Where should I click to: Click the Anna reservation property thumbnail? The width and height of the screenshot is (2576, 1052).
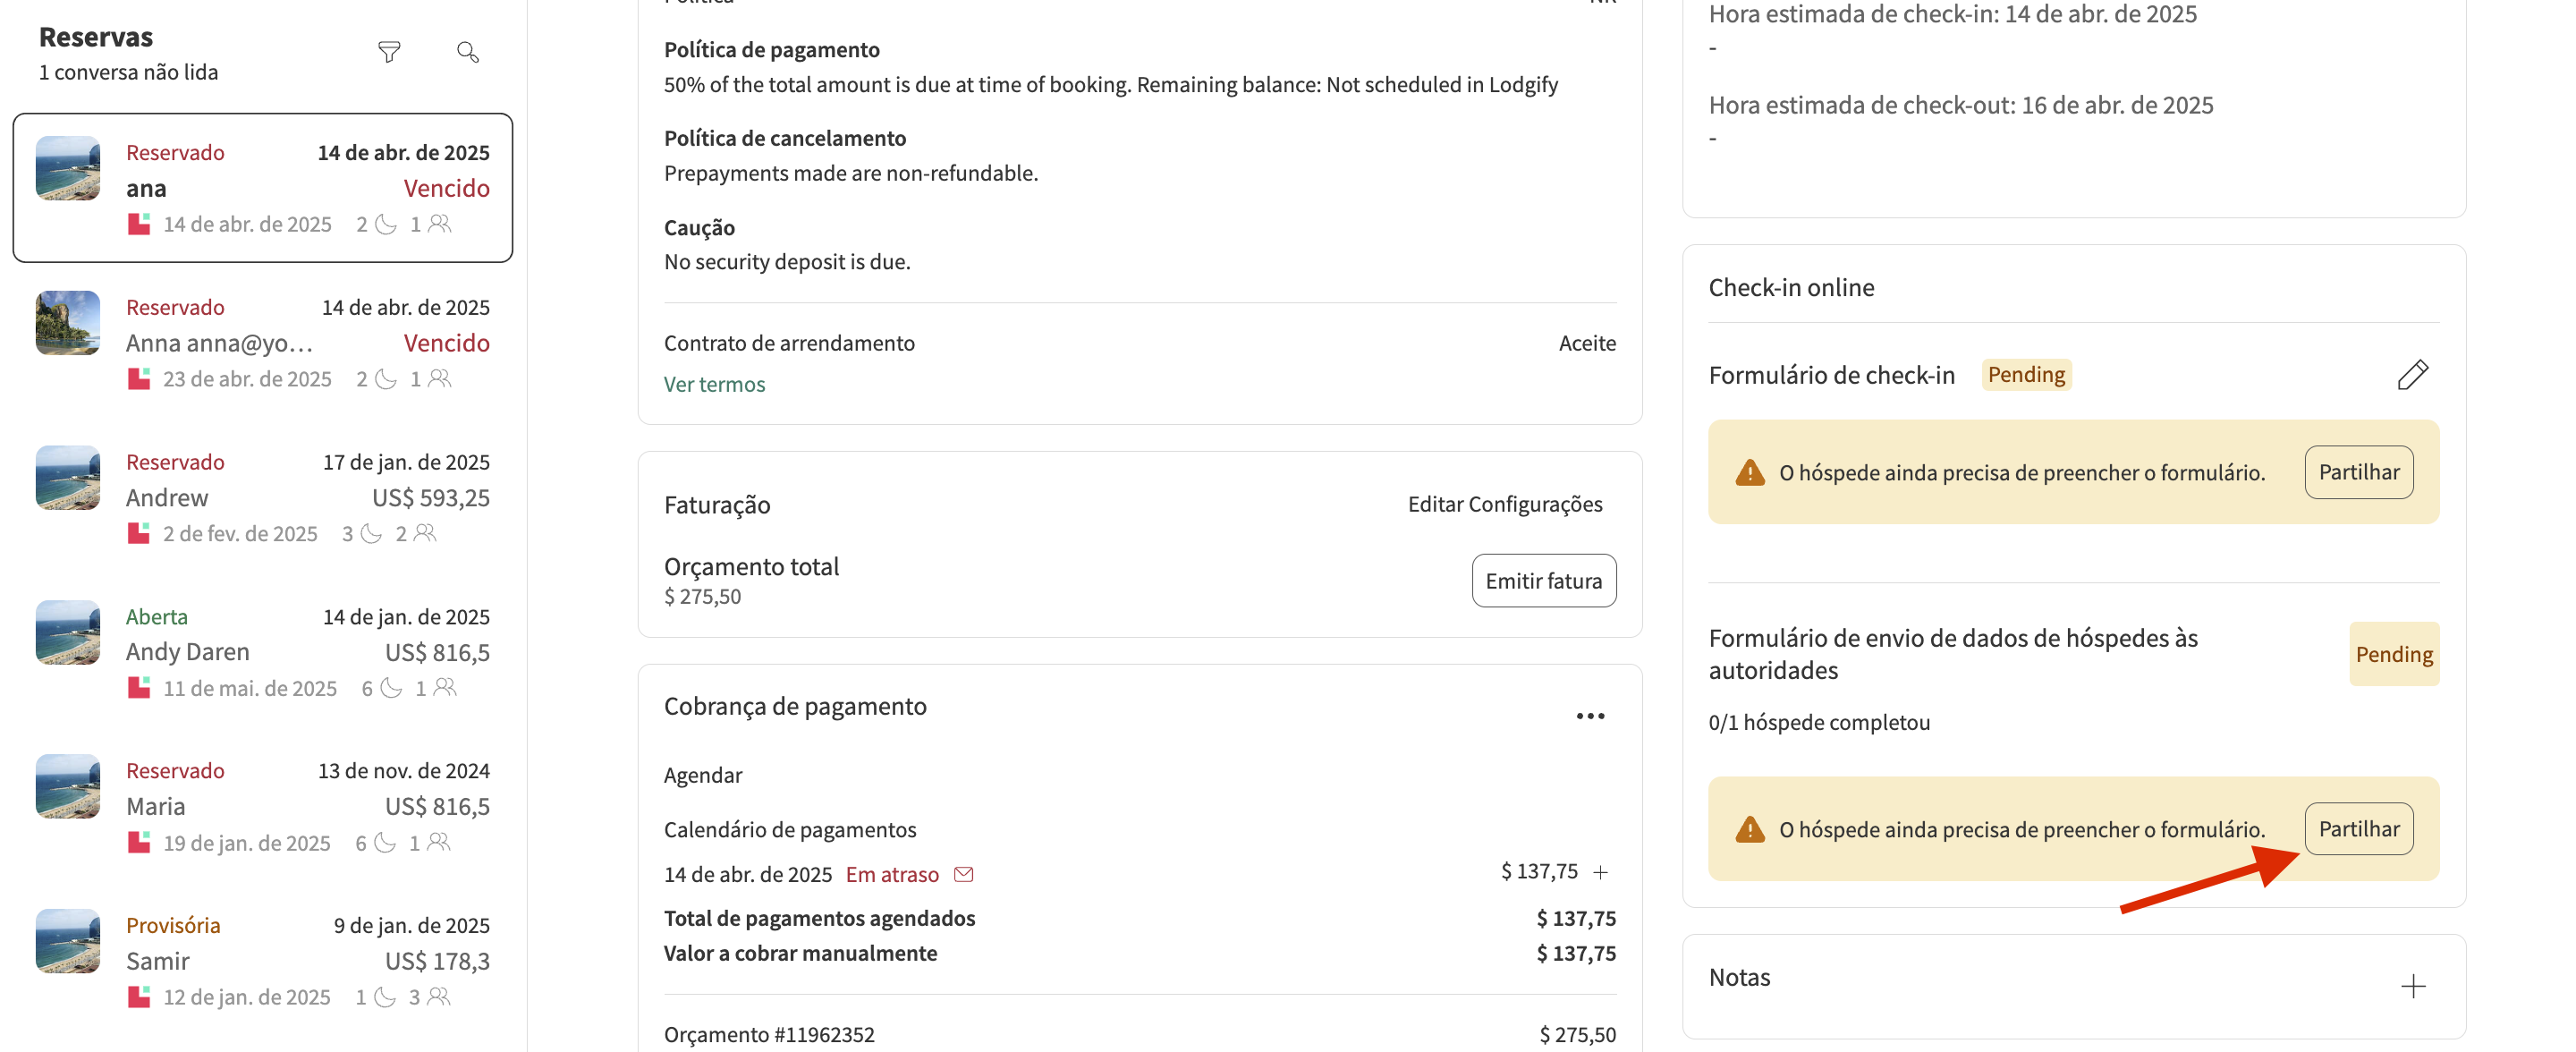(68, 323)
